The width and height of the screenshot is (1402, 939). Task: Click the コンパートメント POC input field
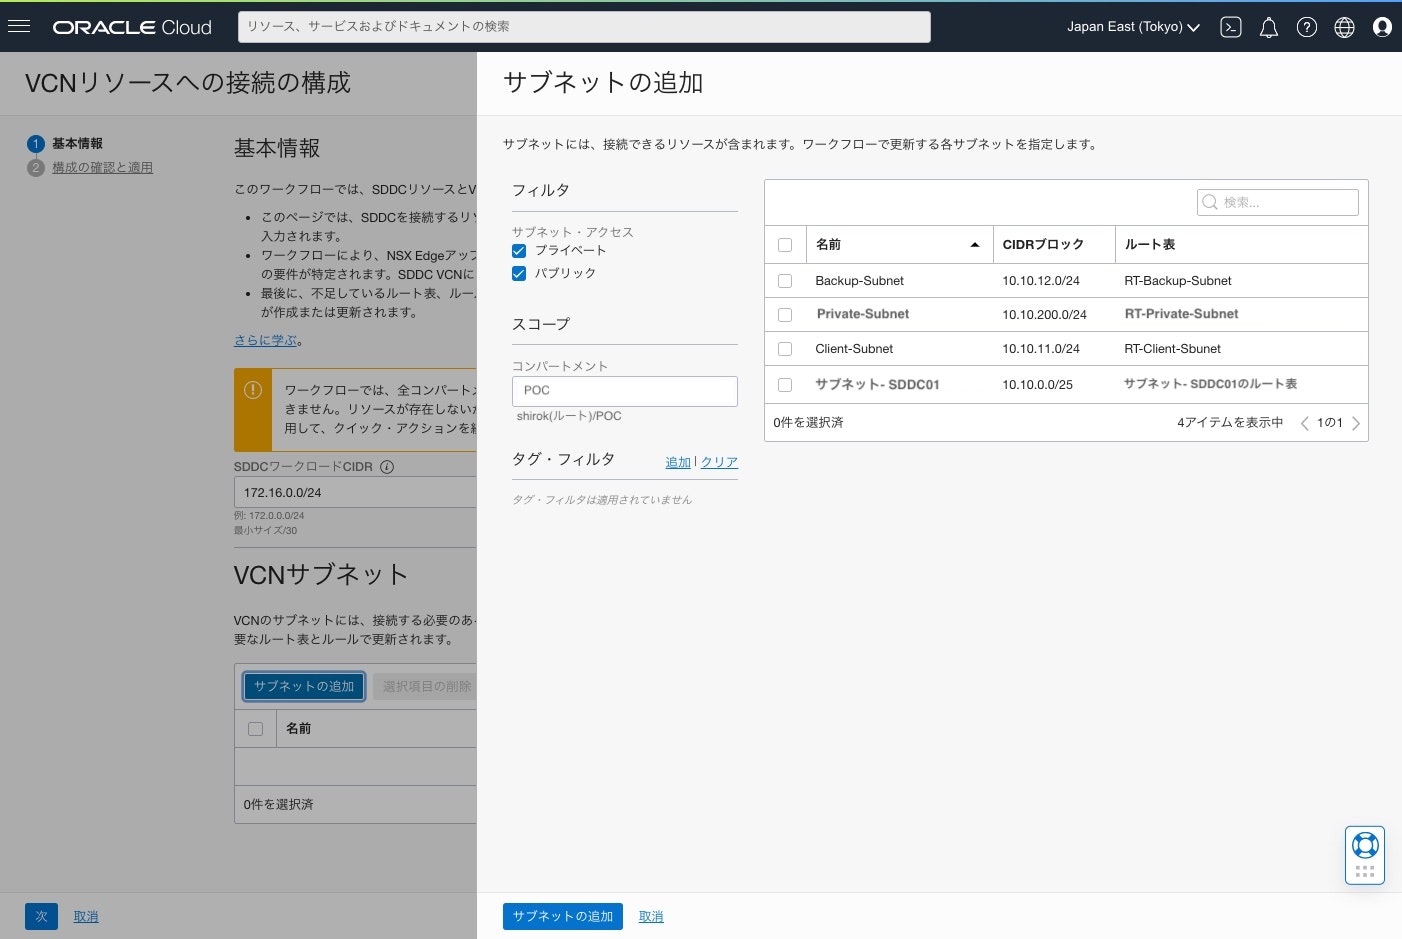click(x=624, y=390)
